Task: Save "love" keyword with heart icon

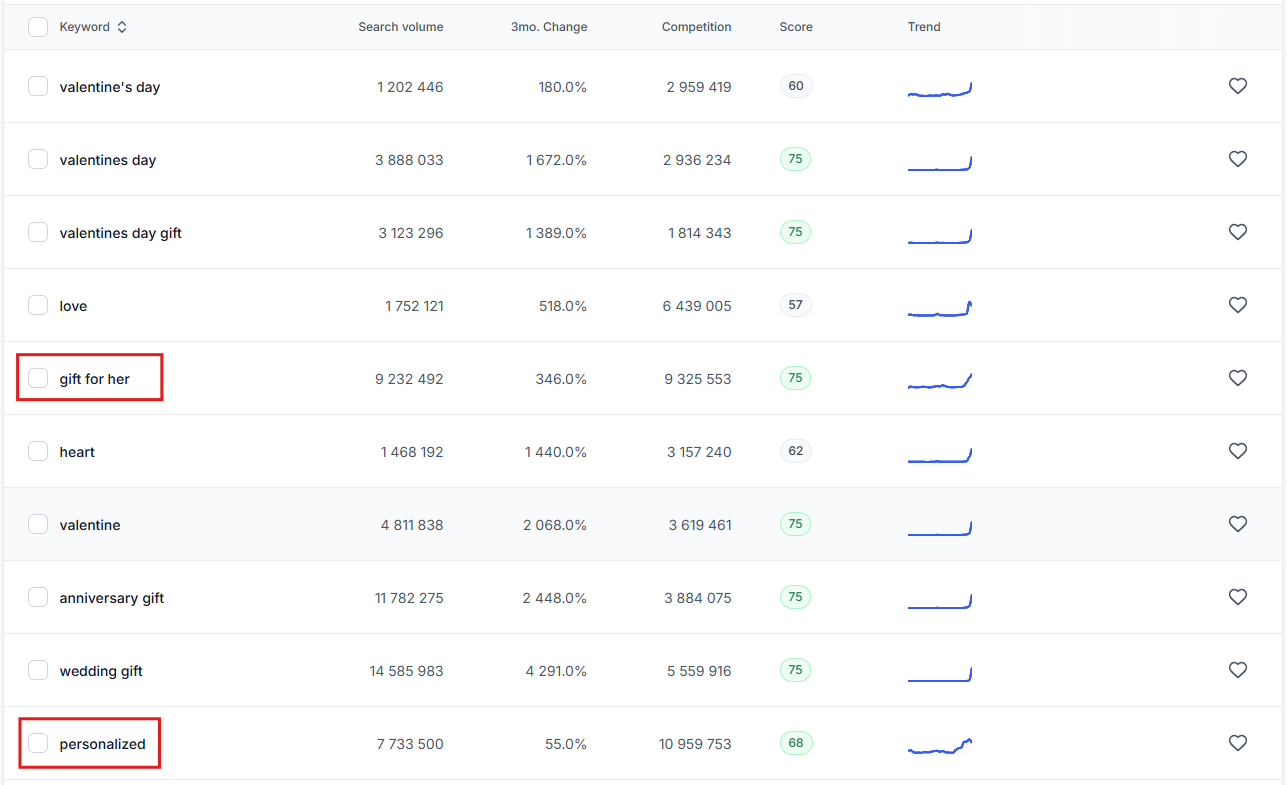Action: (1237, 305)
